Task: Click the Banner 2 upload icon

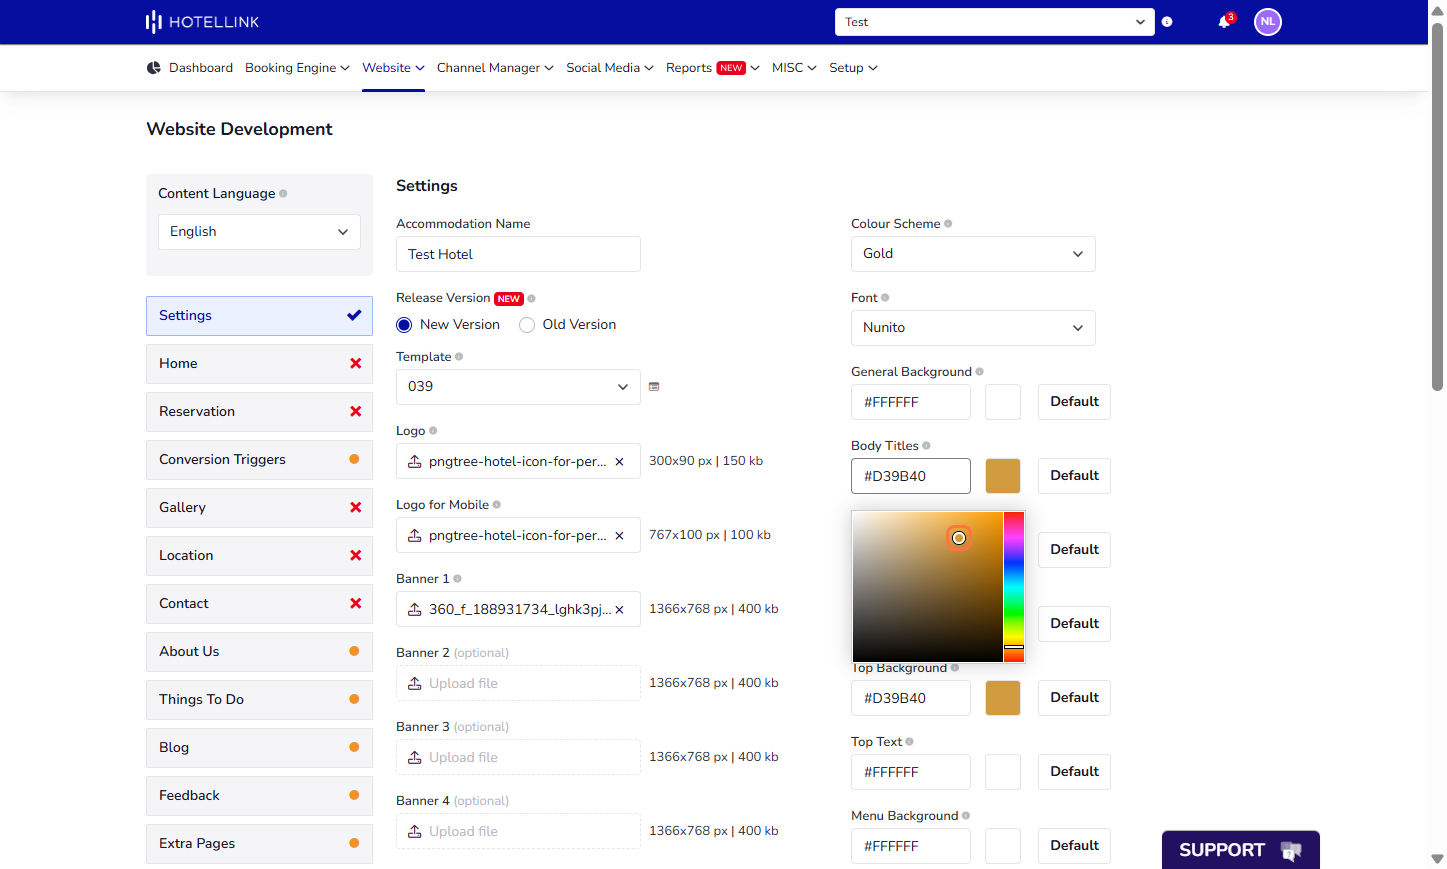Action: click(x=415, y=684)
